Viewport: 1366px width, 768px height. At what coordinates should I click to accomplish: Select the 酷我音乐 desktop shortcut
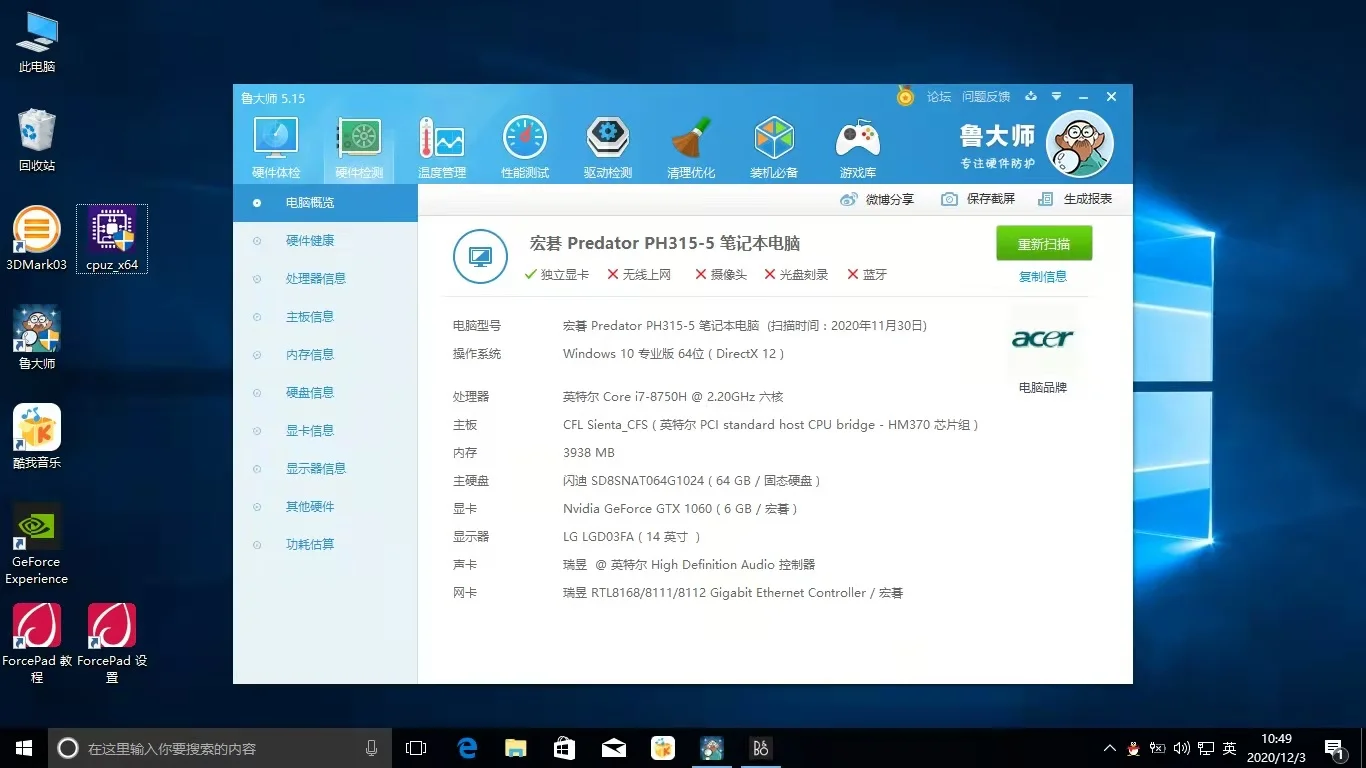(x=37, y=437)
